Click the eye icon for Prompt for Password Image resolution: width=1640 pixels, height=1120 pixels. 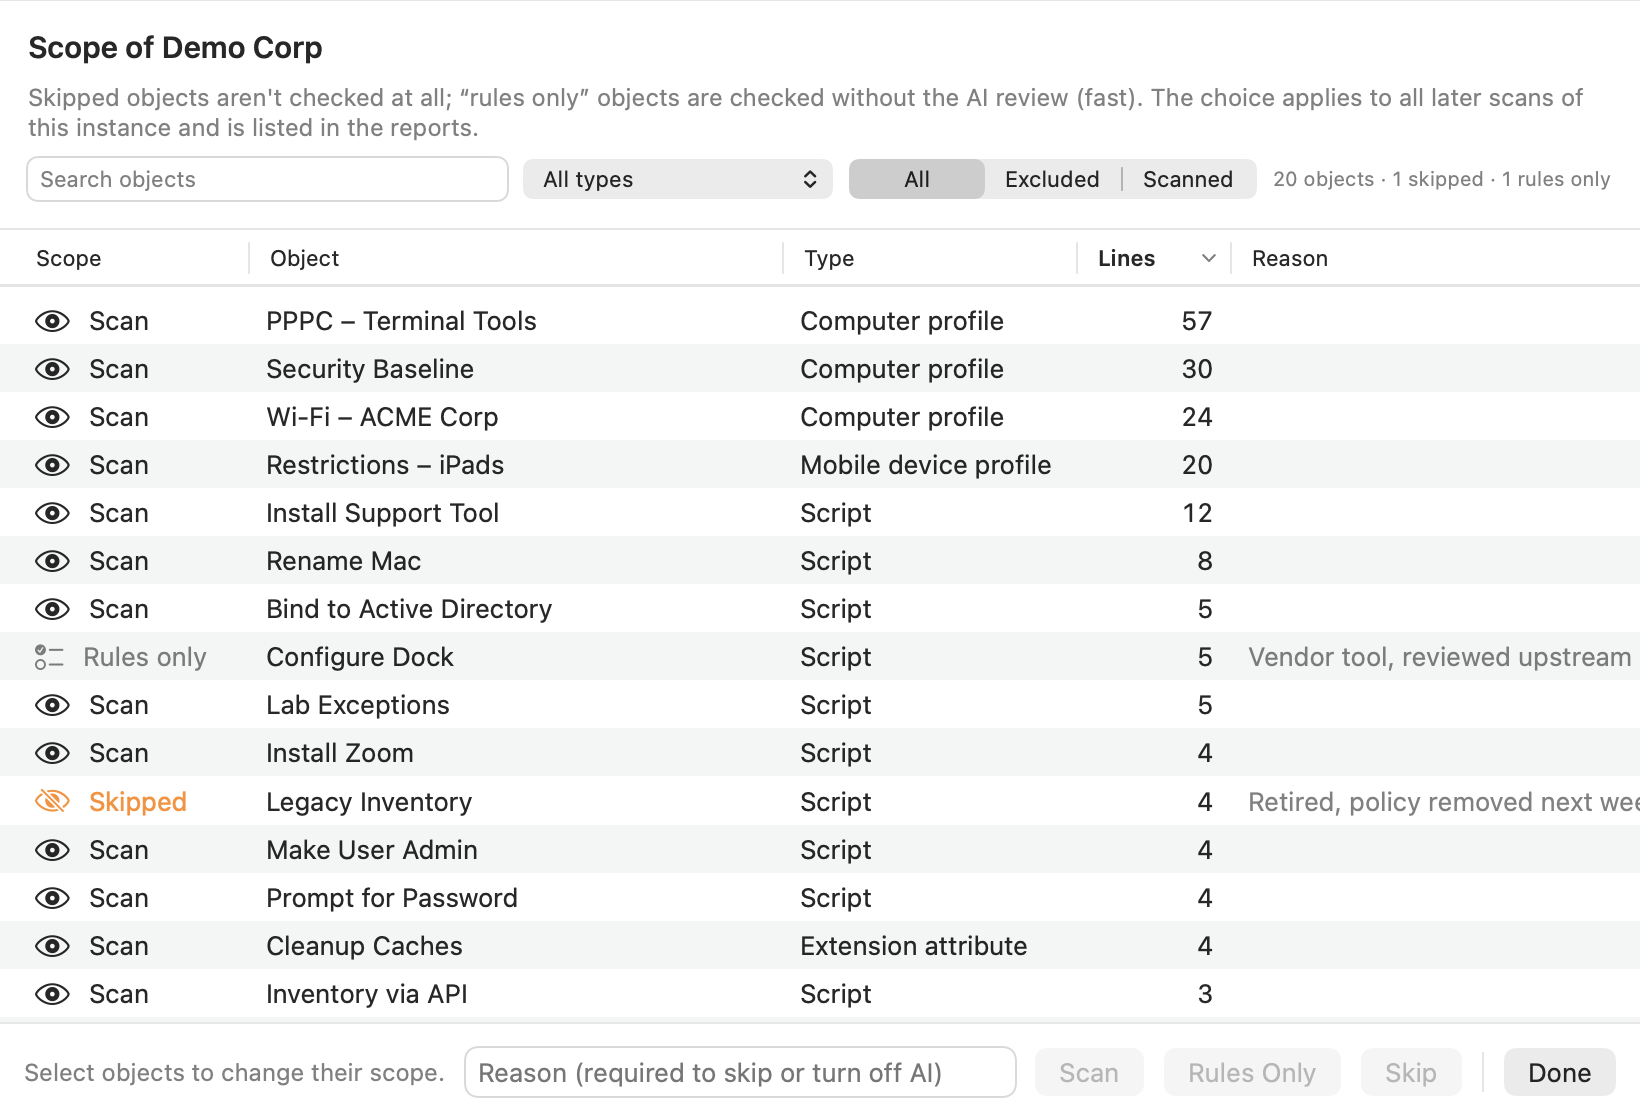click(x=52, y=898)
